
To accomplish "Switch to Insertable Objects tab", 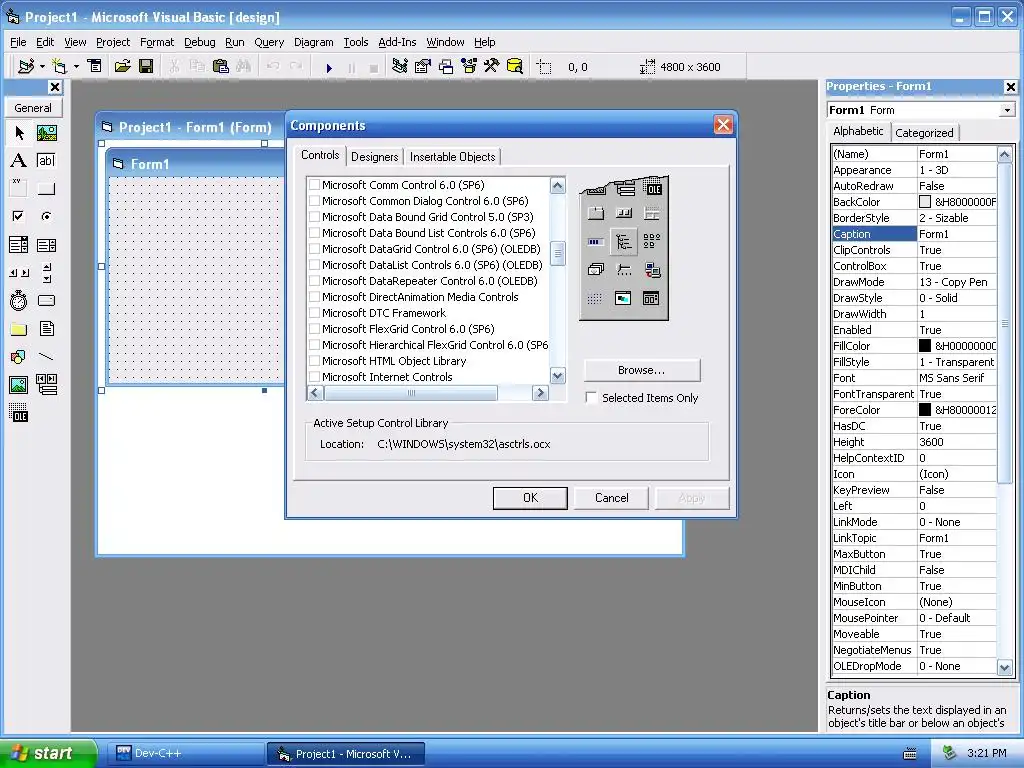I will 453,157.
